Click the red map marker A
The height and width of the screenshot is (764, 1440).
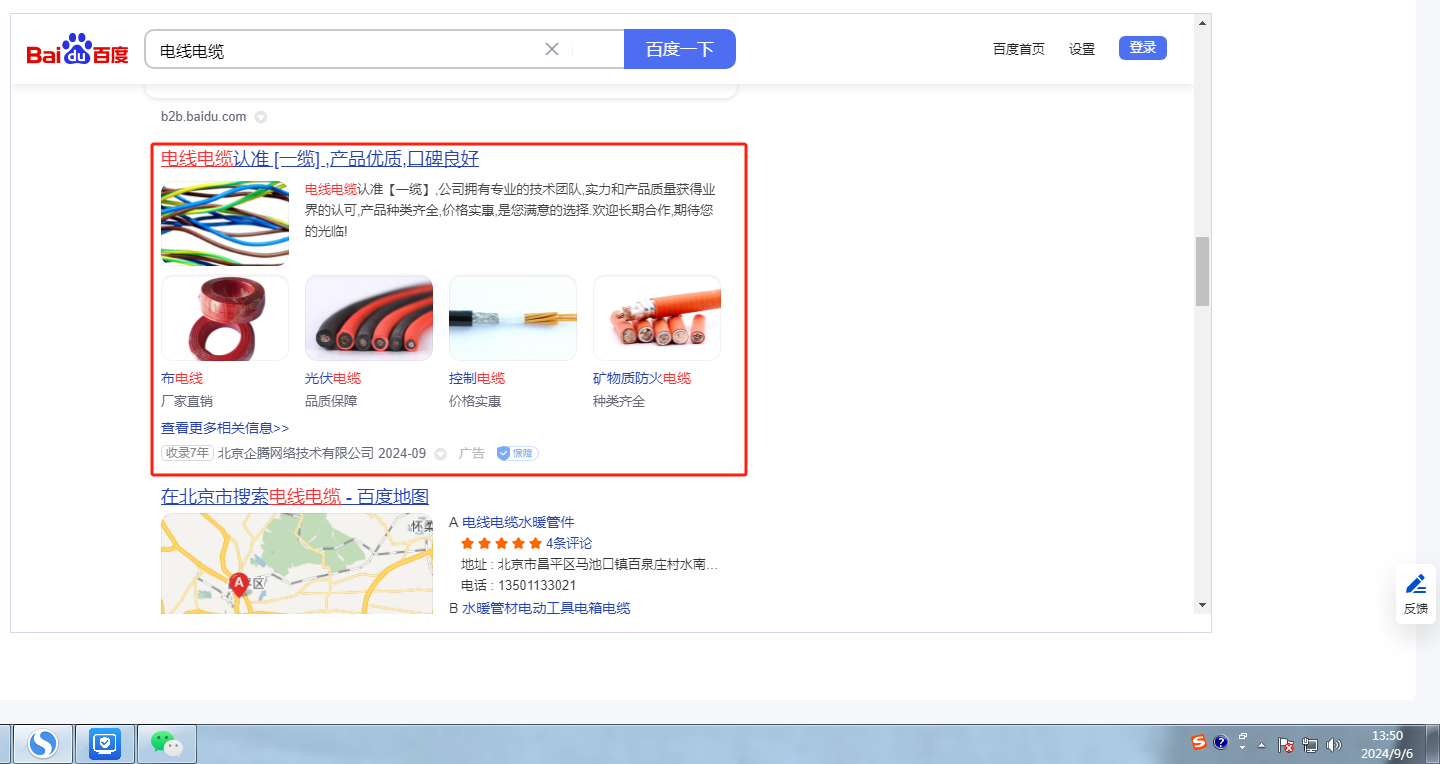point(238,585)
